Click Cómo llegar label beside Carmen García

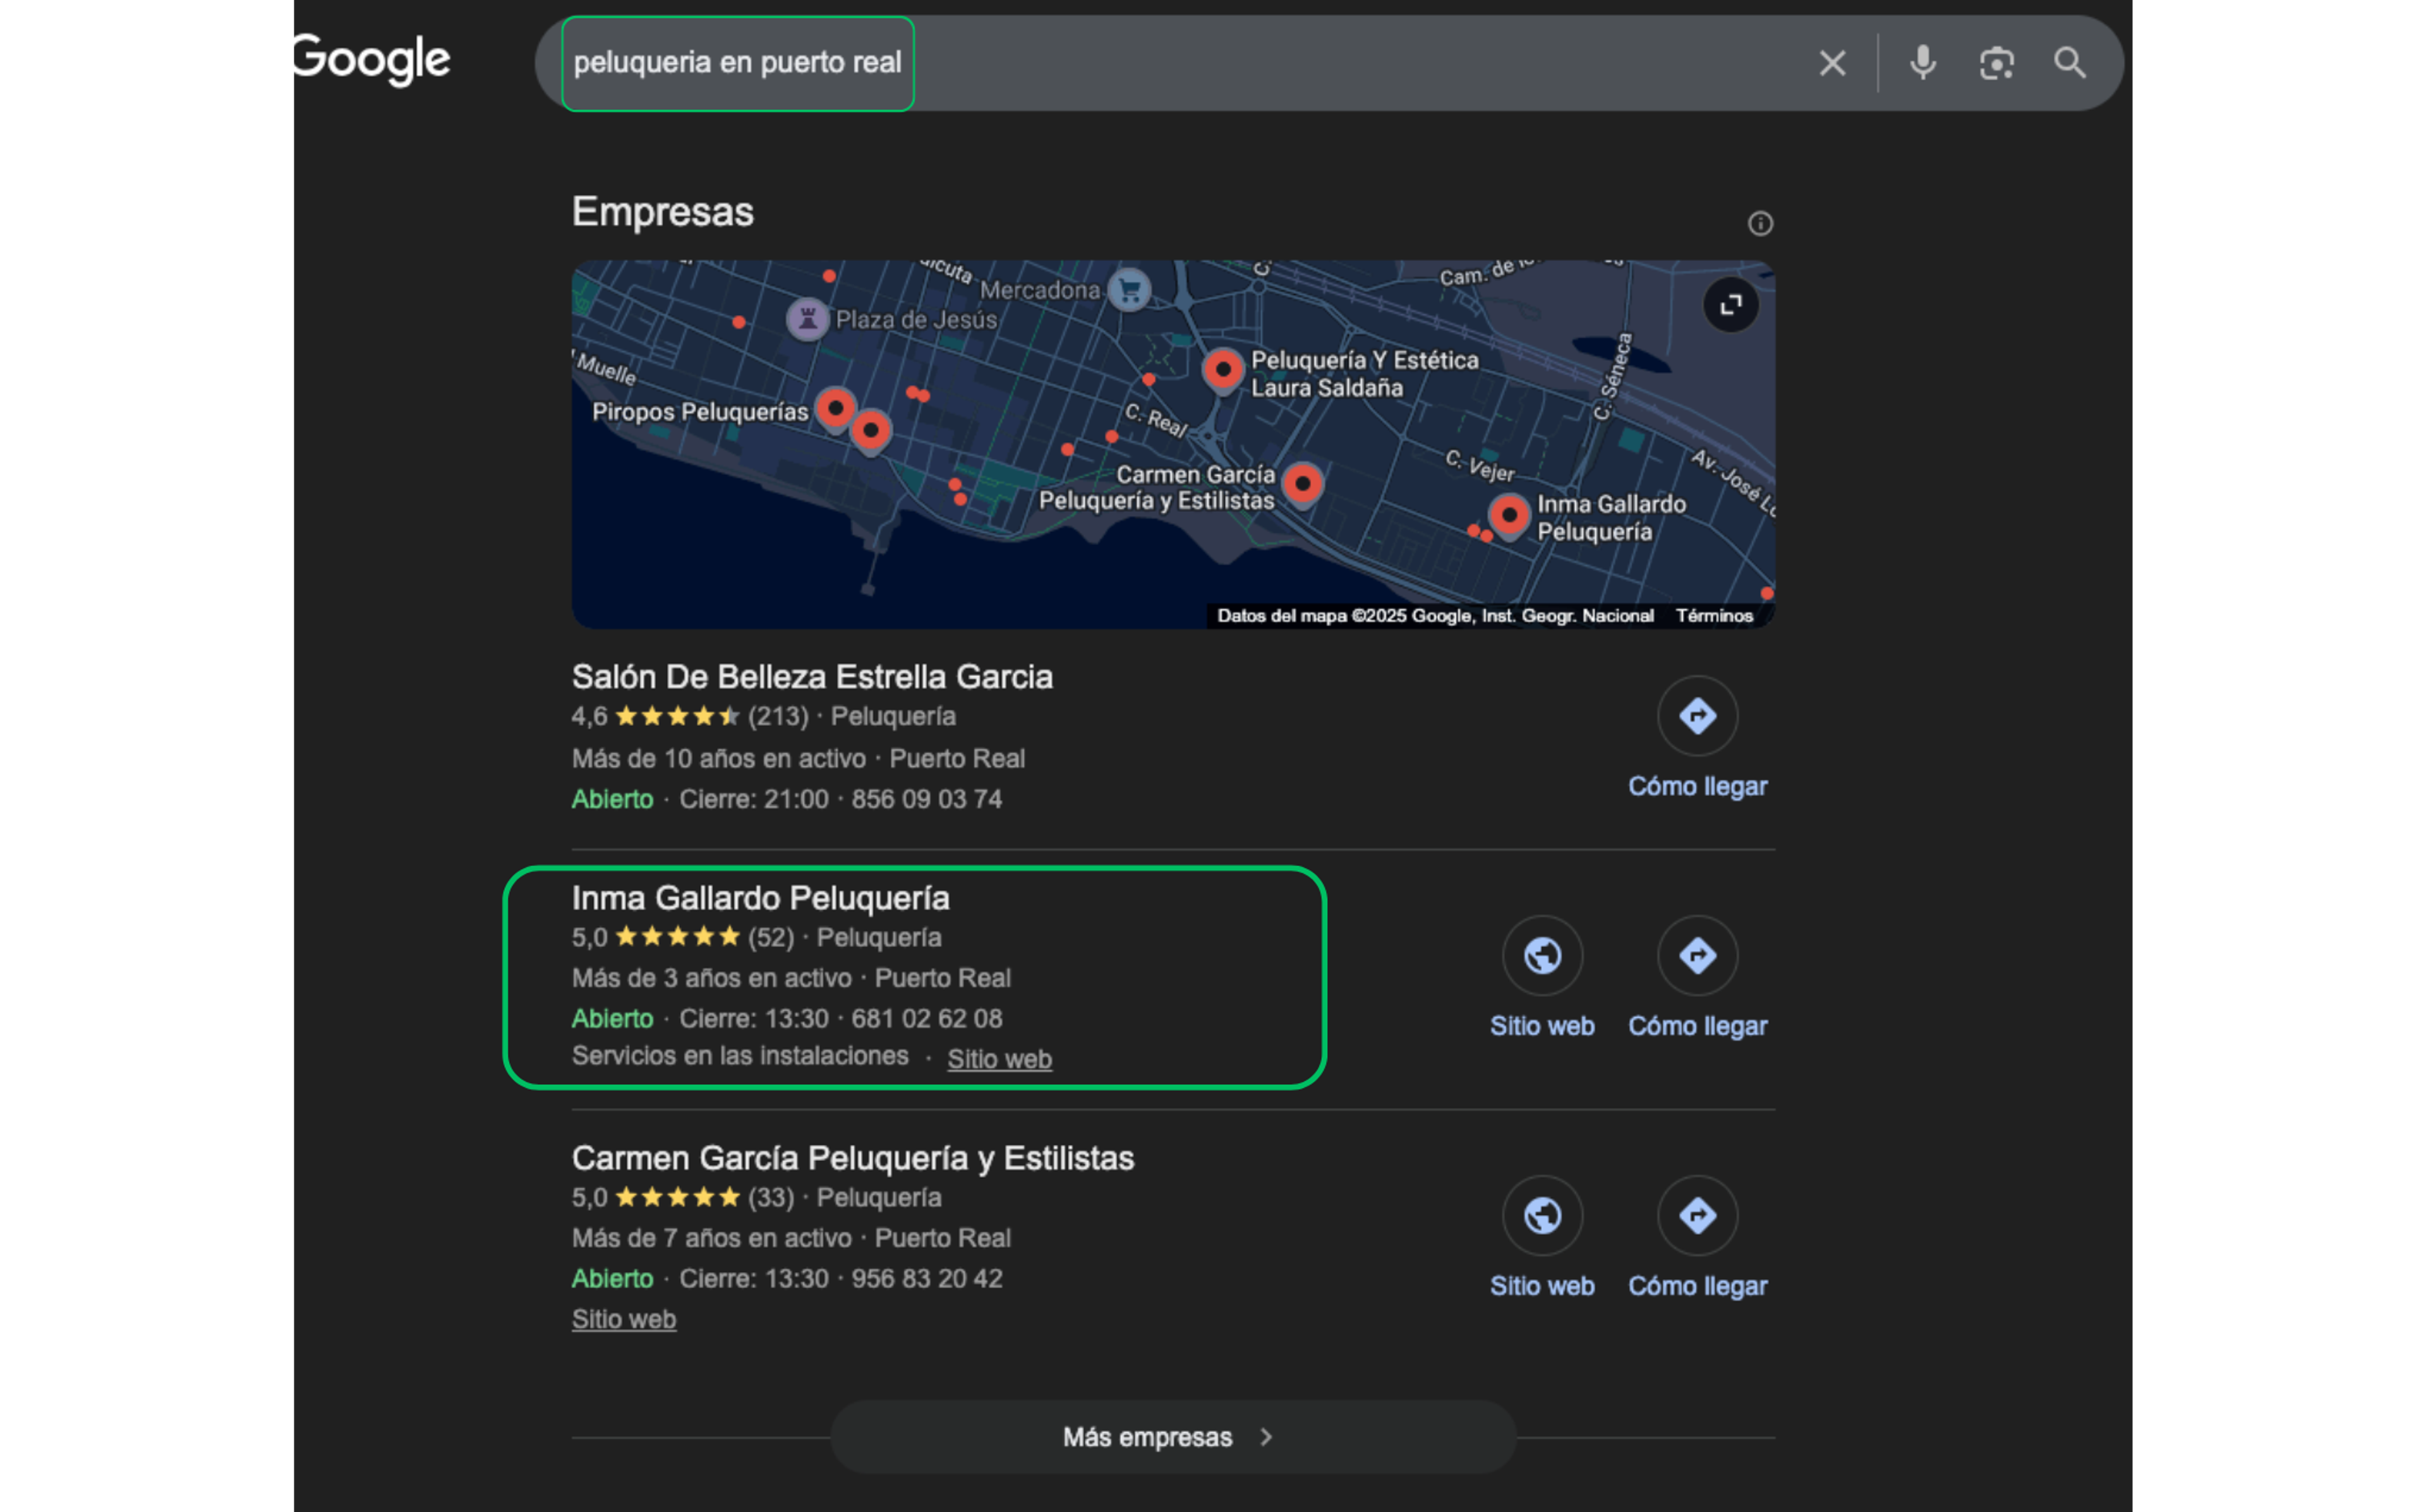coord(1697,1286)
